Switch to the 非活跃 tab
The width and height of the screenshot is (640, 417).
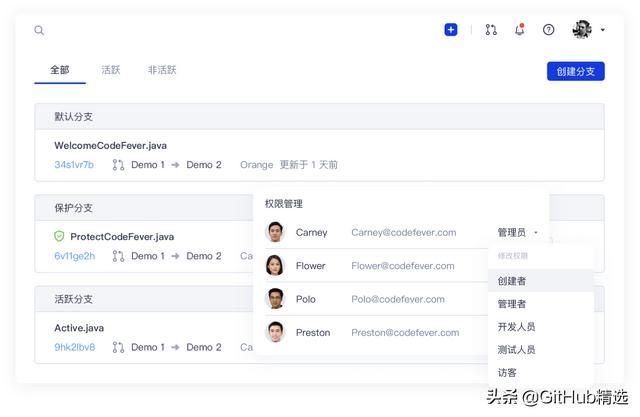click(162, 70)
